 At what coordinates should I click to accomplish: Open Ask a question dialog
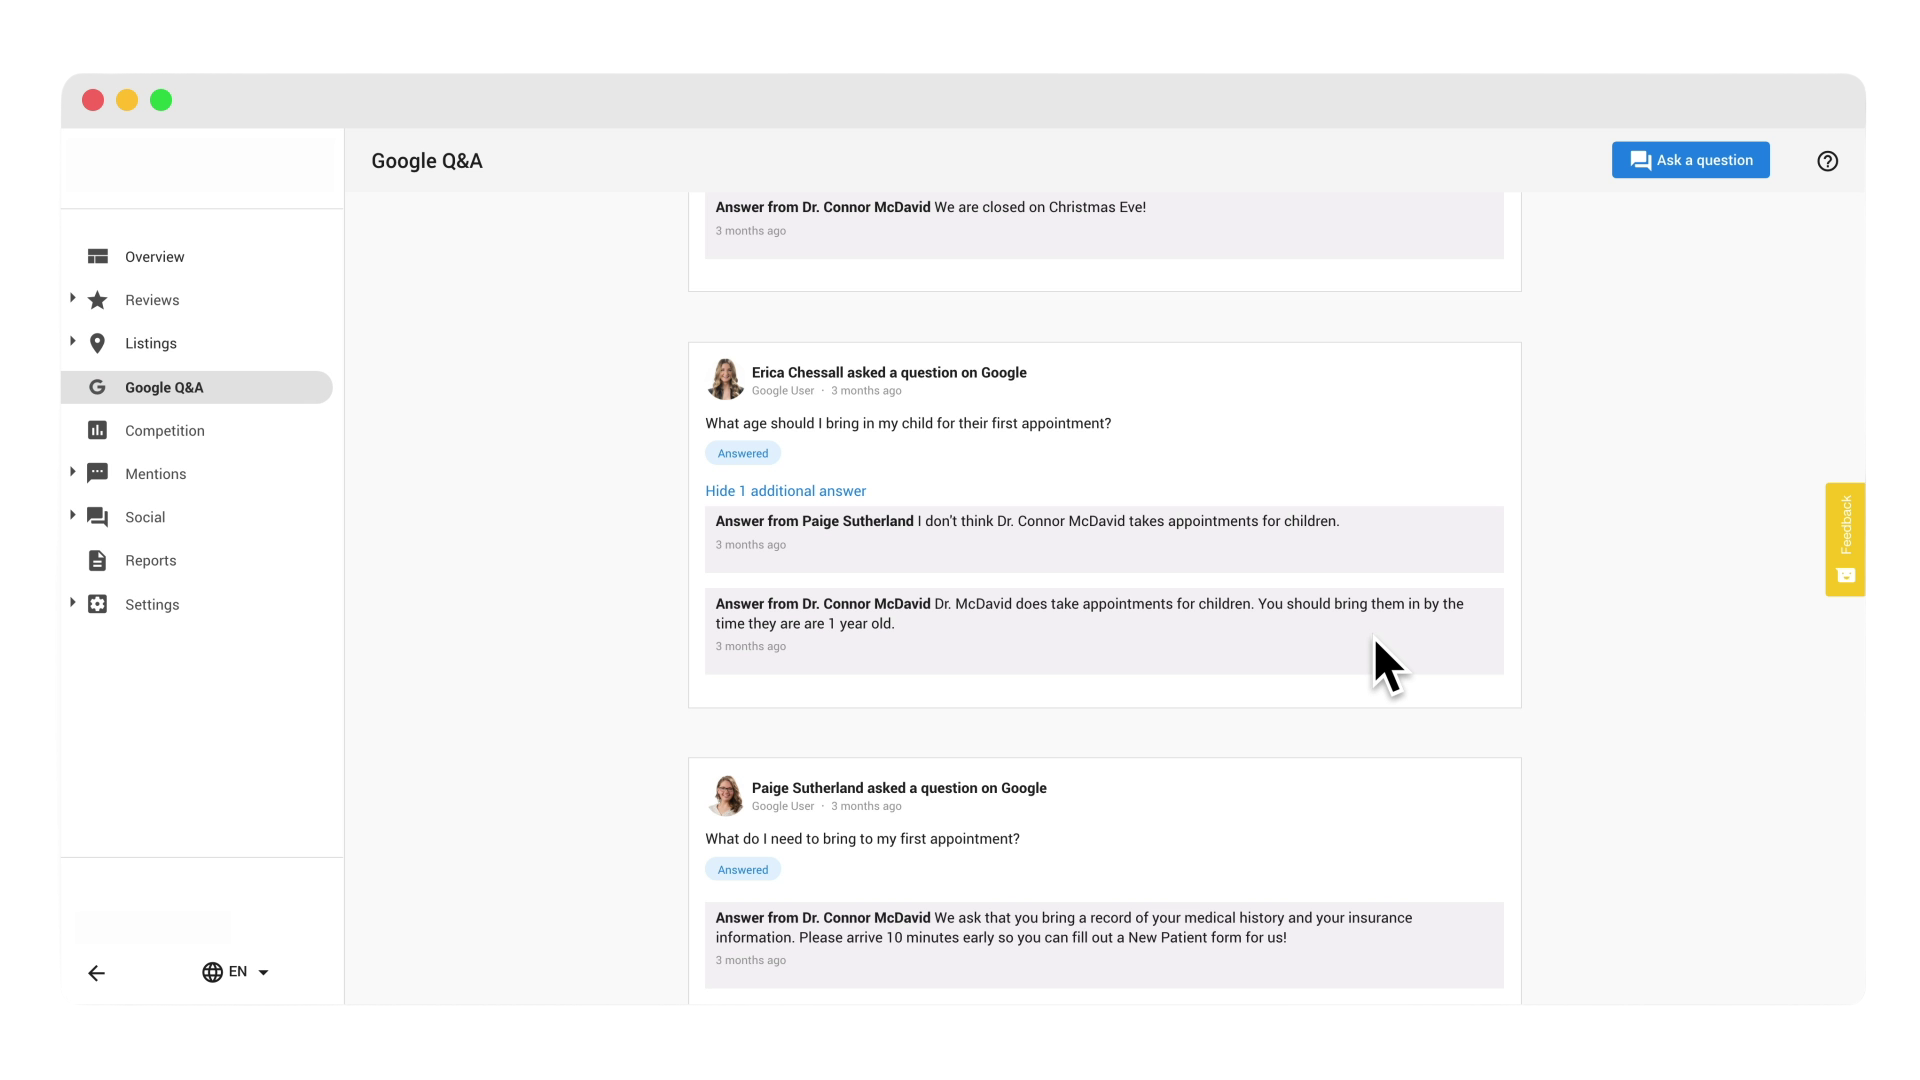click(1691, 160)
